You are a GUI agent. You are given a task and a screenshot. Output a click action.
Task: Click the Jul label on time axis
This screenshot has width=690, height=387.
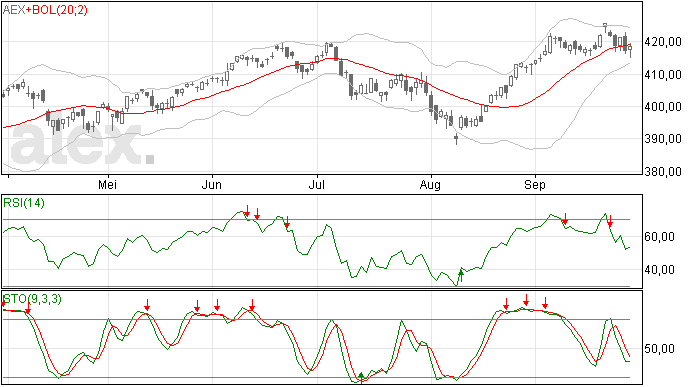pos(316,184)
